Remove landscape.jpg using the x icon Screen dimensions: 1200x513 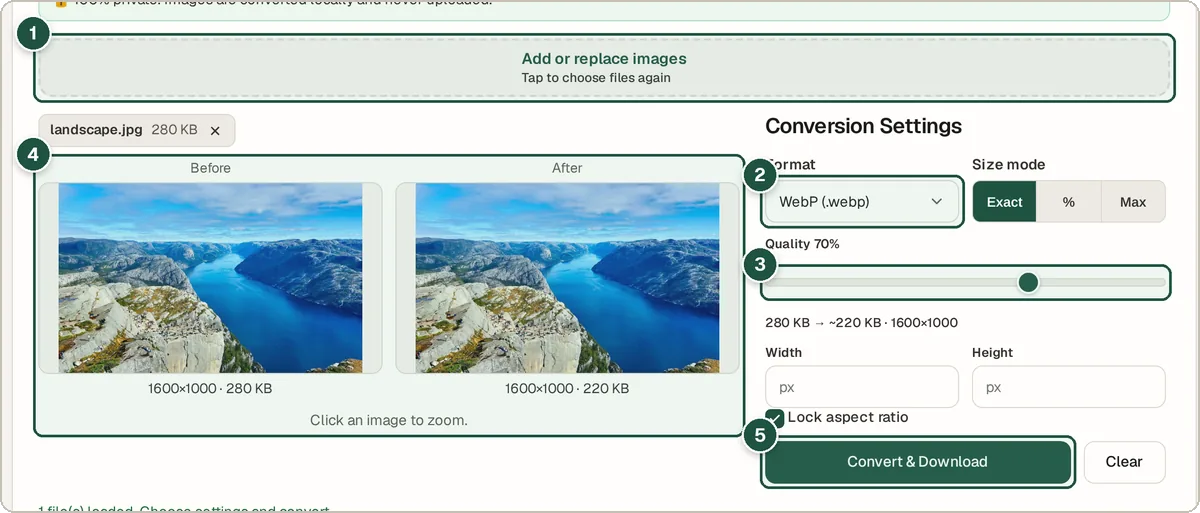(215, 130)
